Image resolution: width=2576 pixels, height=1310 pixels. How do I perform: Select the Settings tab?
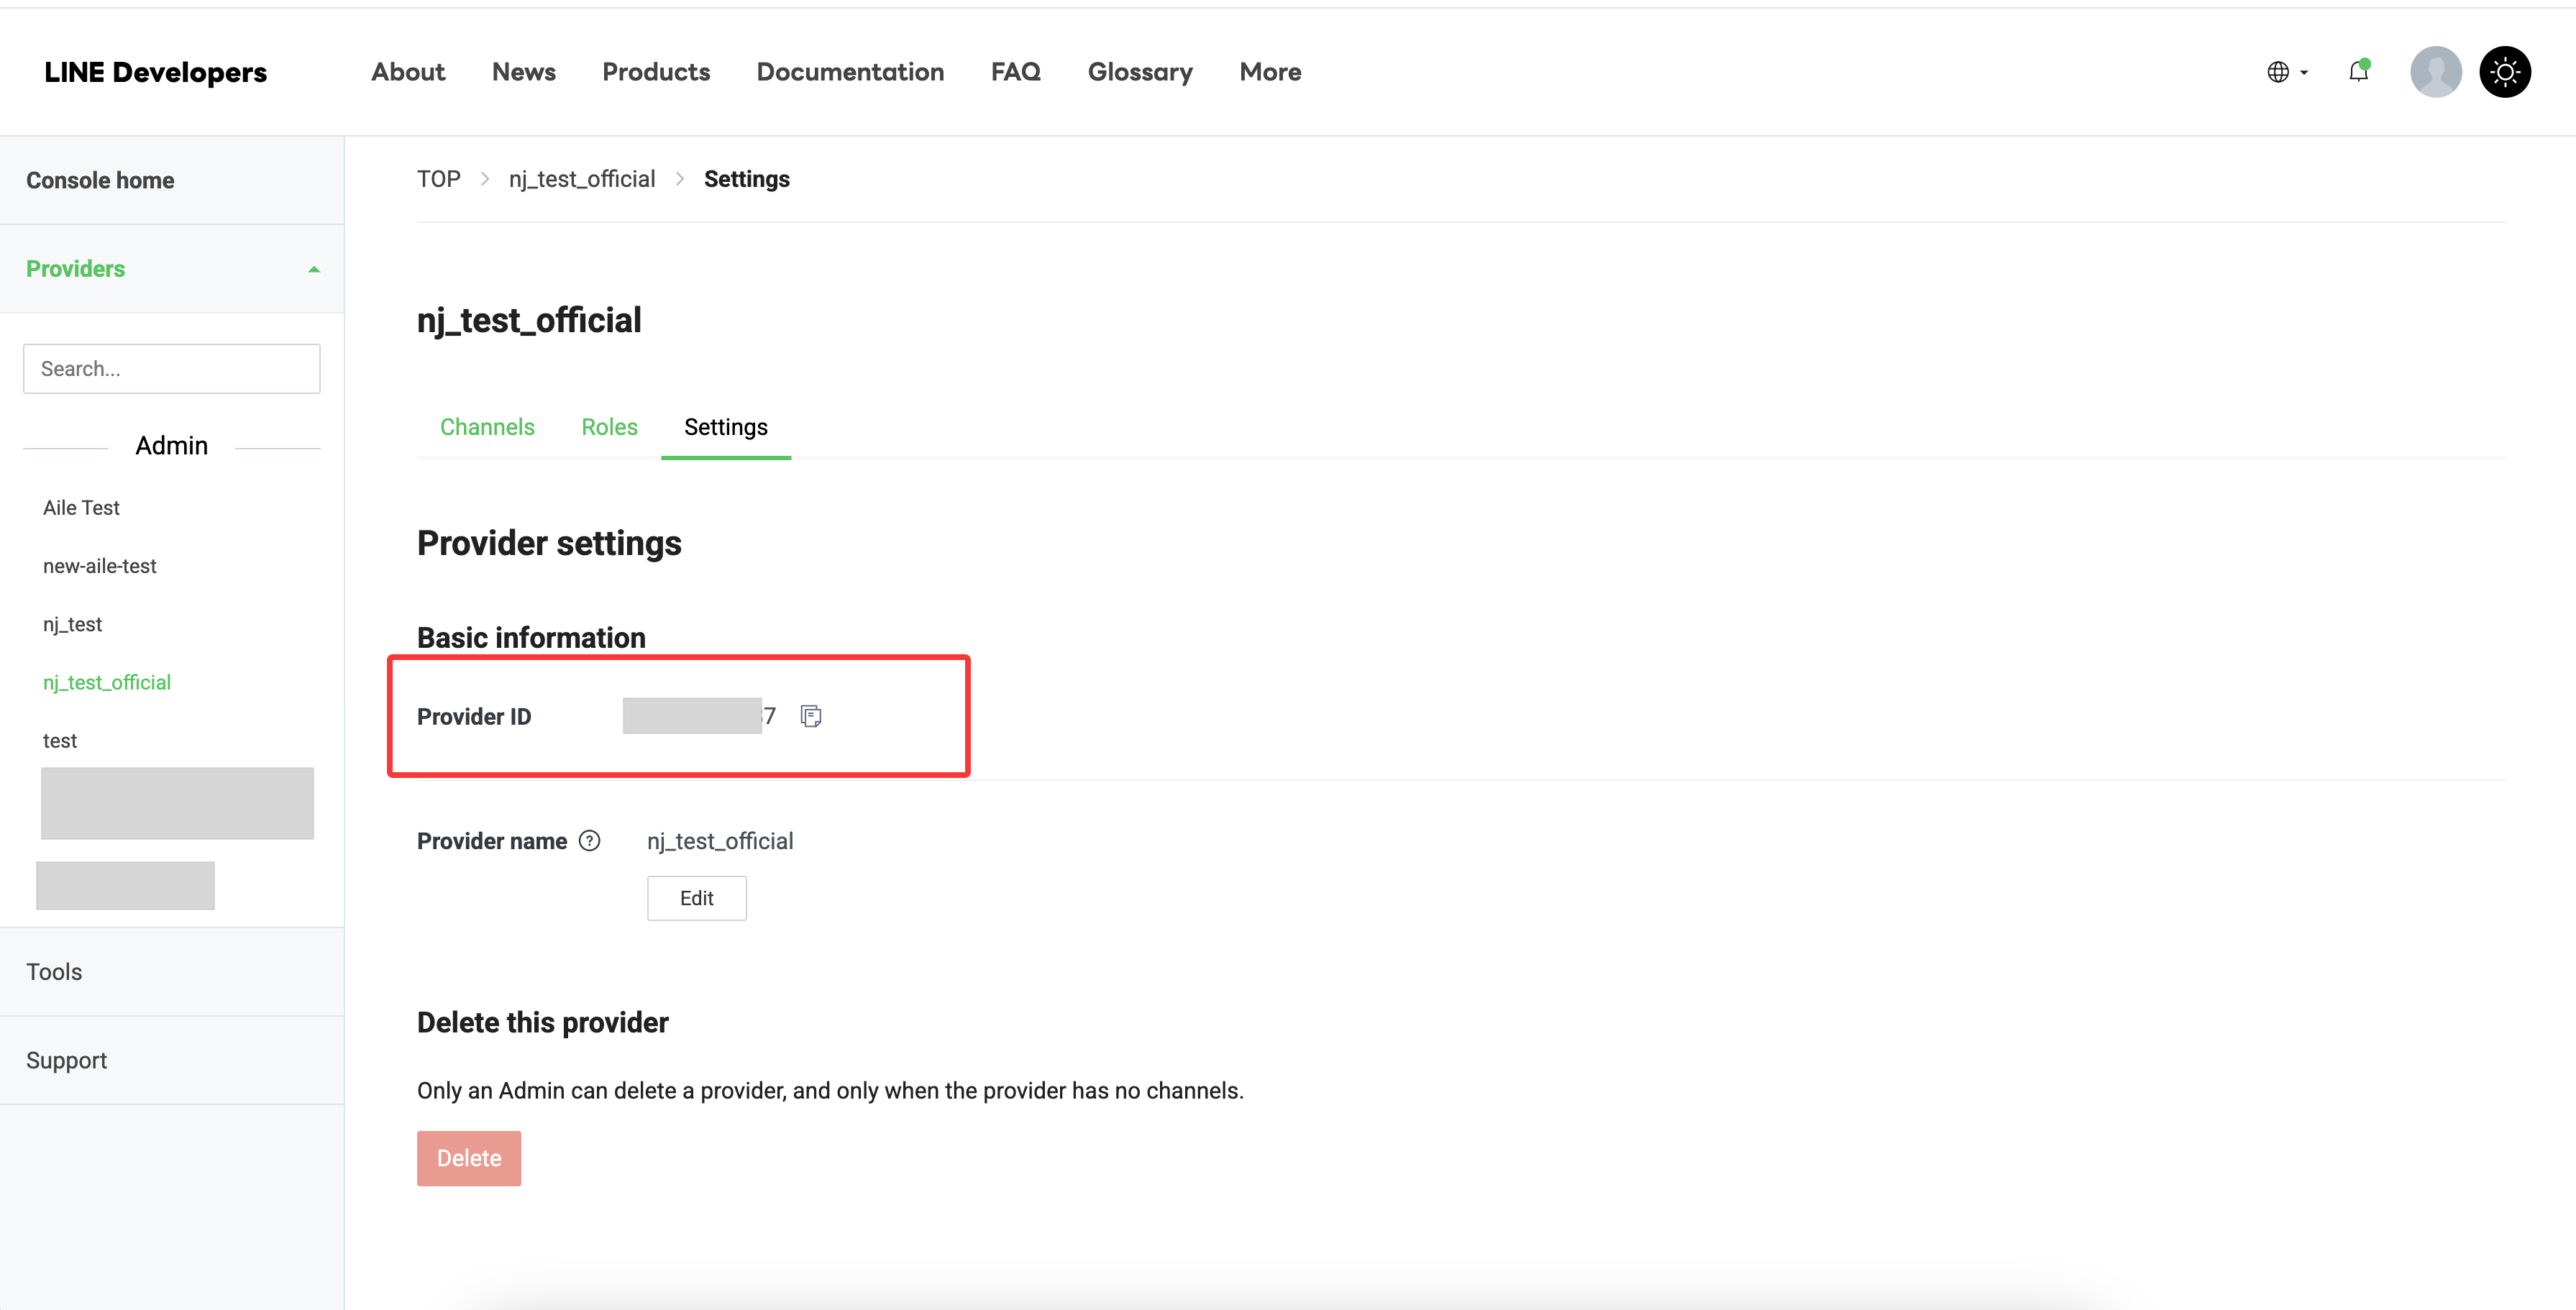pyautogui.click(x=726, y=427)
